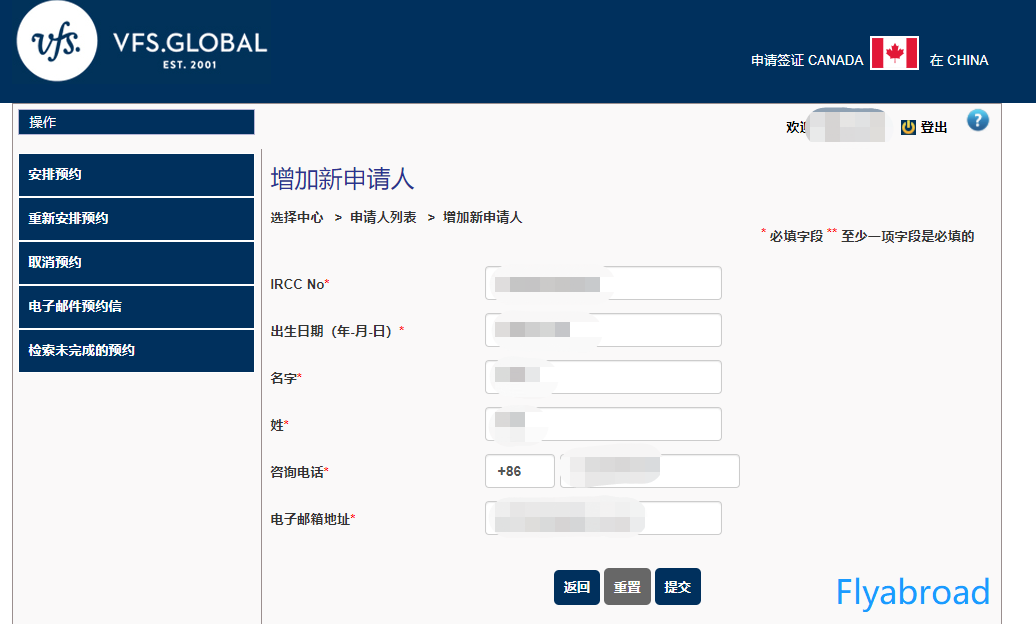
Task: Open 安排预约 in the sidebar menu
Action: (136, 174)
